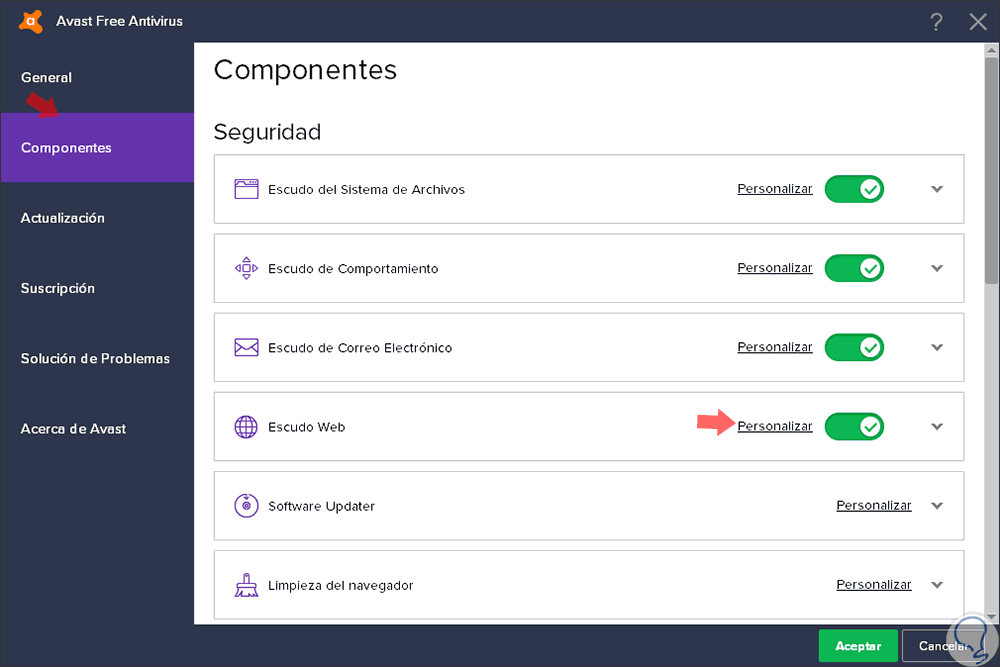Open Personalizar link for Escudo Web

click(x=775, y=427)
